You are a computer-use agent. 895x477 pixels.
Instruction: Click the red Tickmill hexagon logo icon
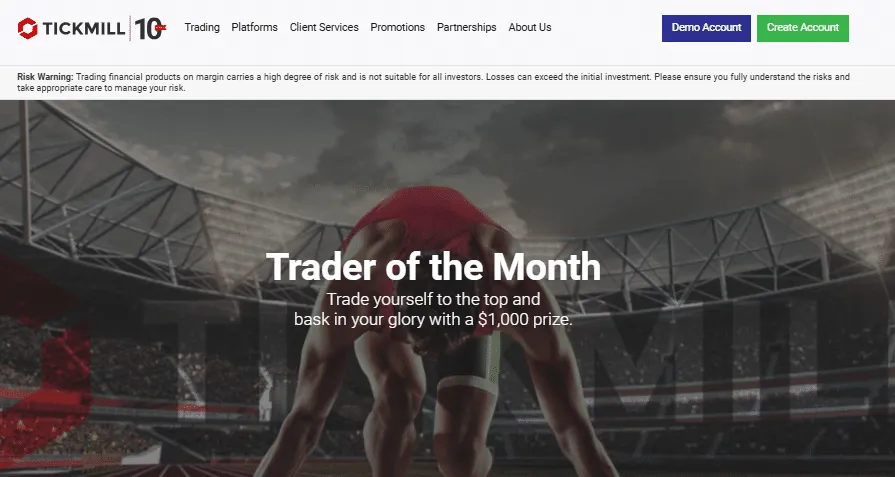28,28
